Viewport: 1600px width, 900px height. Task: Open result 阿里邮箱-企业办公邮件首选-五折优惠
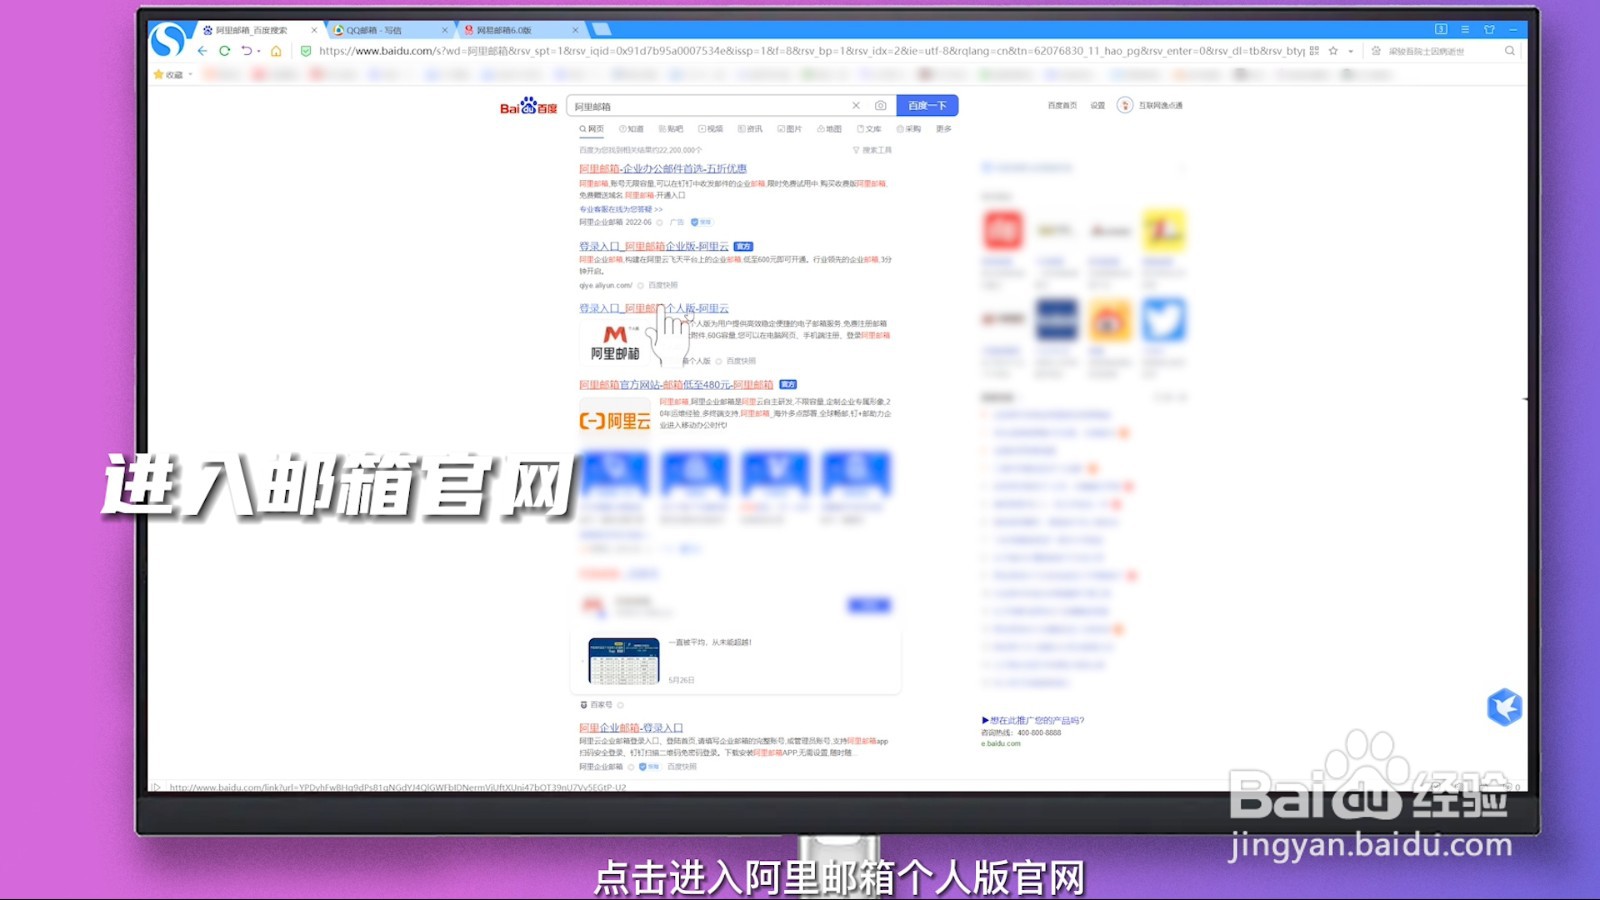[x=663, y=169]
